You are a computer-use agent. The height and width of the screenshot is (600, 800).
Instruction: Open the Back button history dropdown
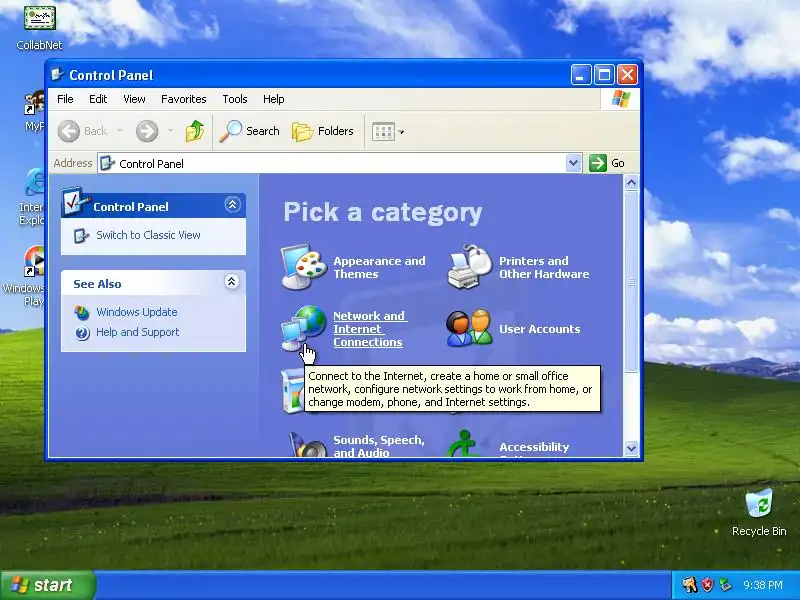click(120, 131)
